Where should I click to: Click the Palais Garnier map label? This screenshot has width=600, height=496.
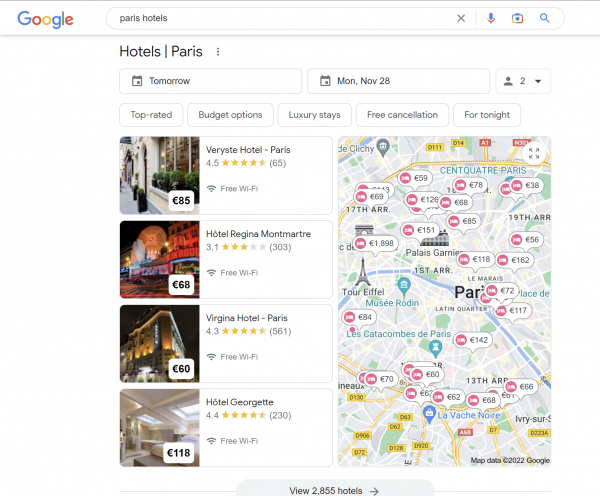434,253
